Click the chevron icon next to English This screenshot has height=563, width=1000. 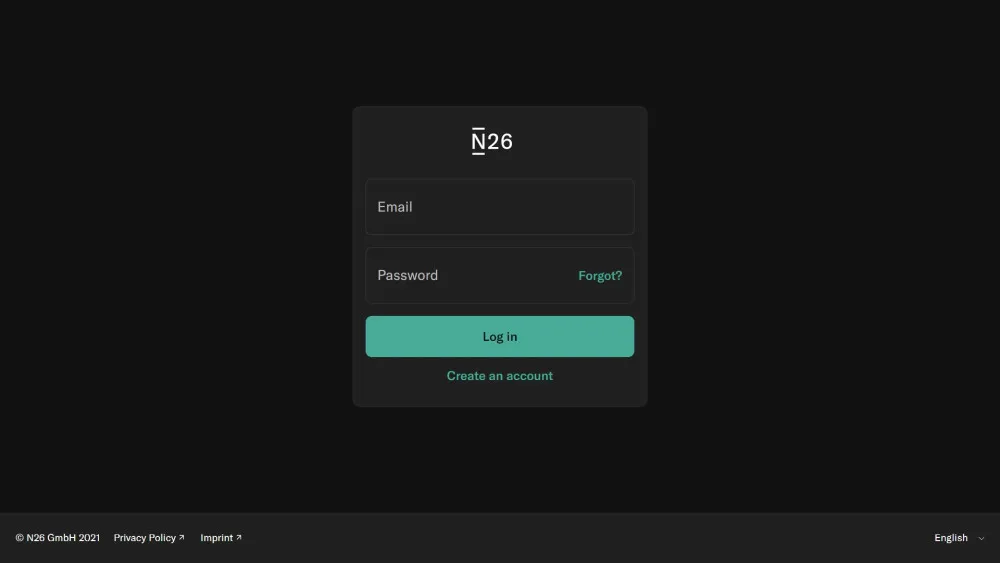pyautogui.click(x=981, y=538)
